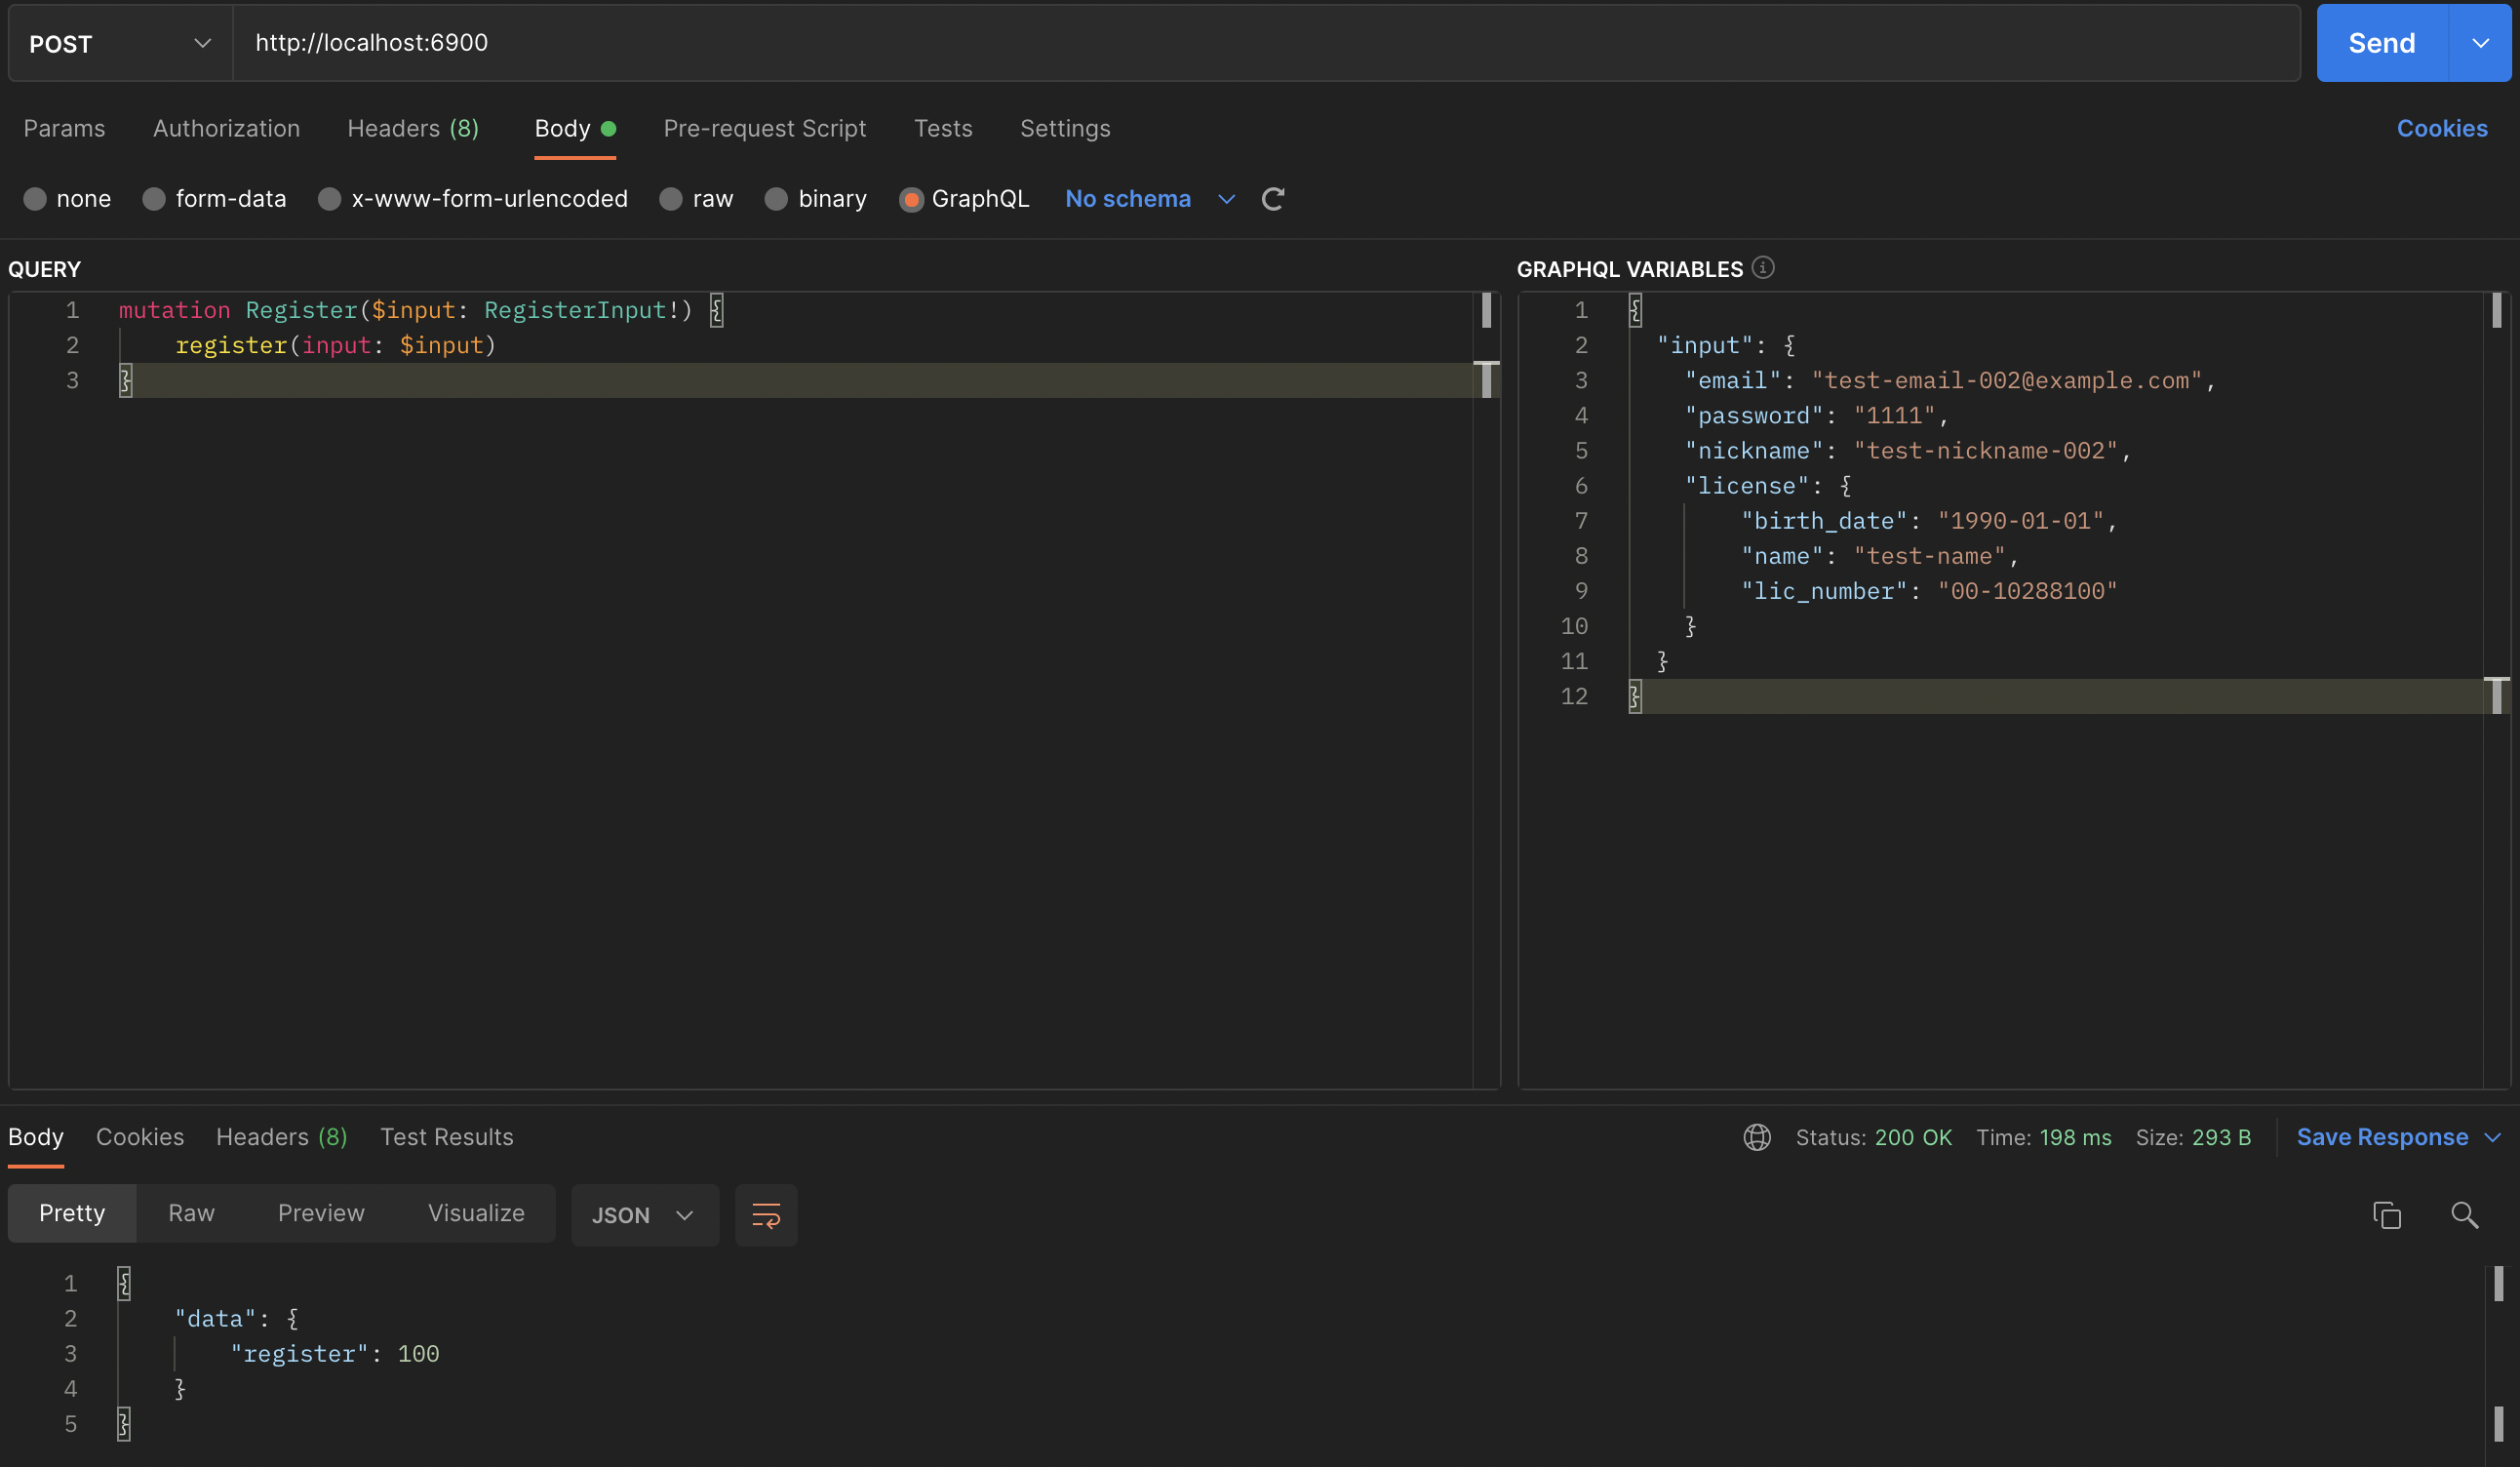Open the JSON format dropdown

(x=644, y=1215)
